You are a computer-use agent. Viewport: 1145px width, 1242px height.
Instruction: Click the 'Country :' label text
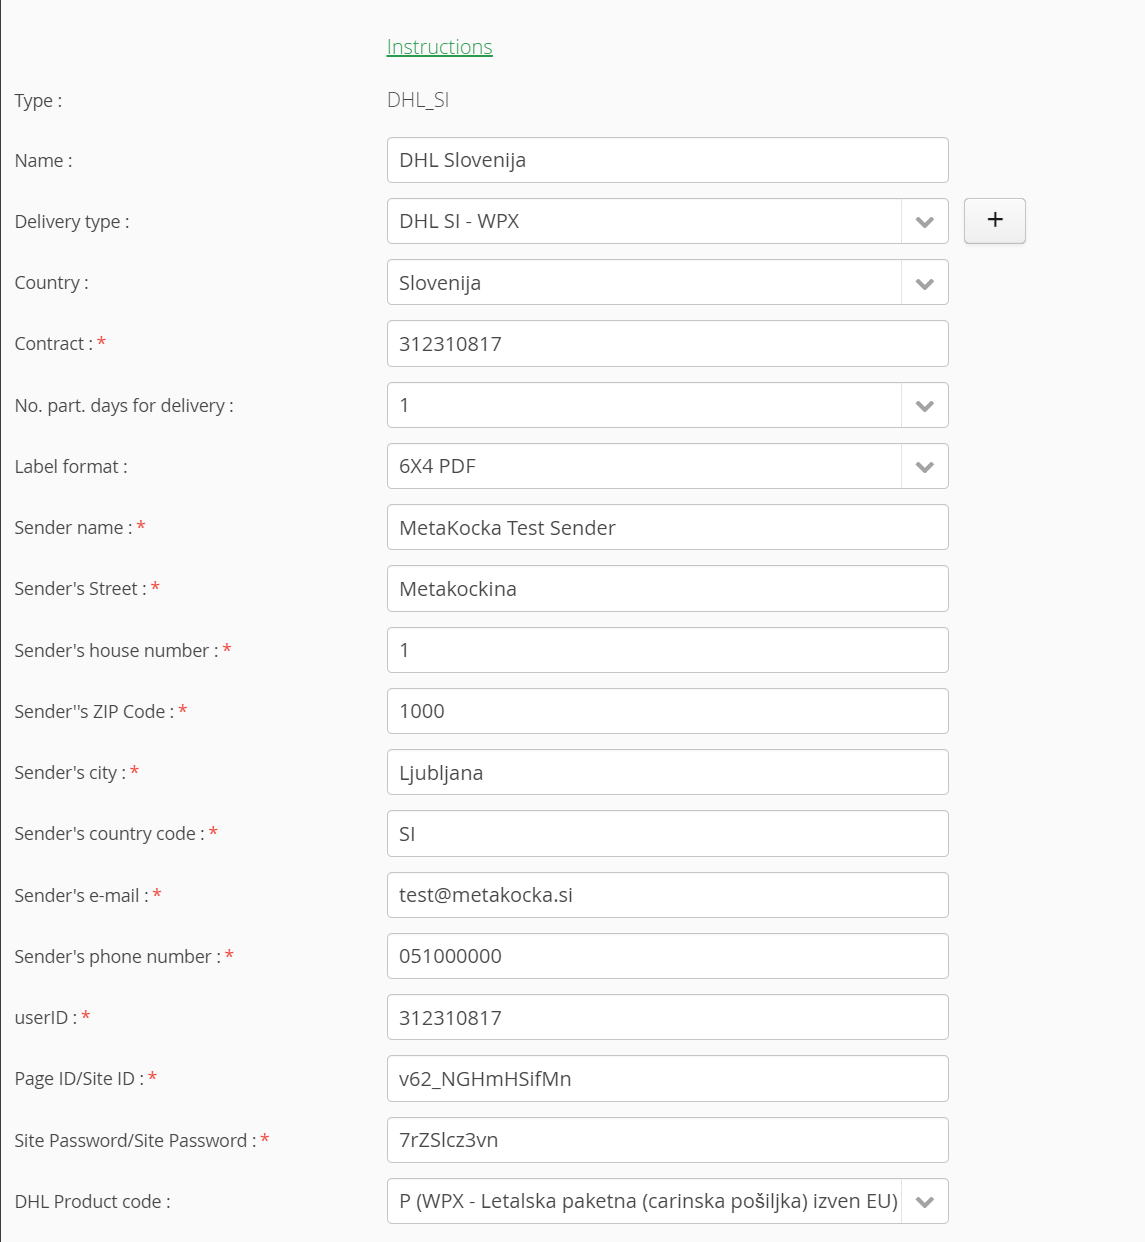(51, 283)
